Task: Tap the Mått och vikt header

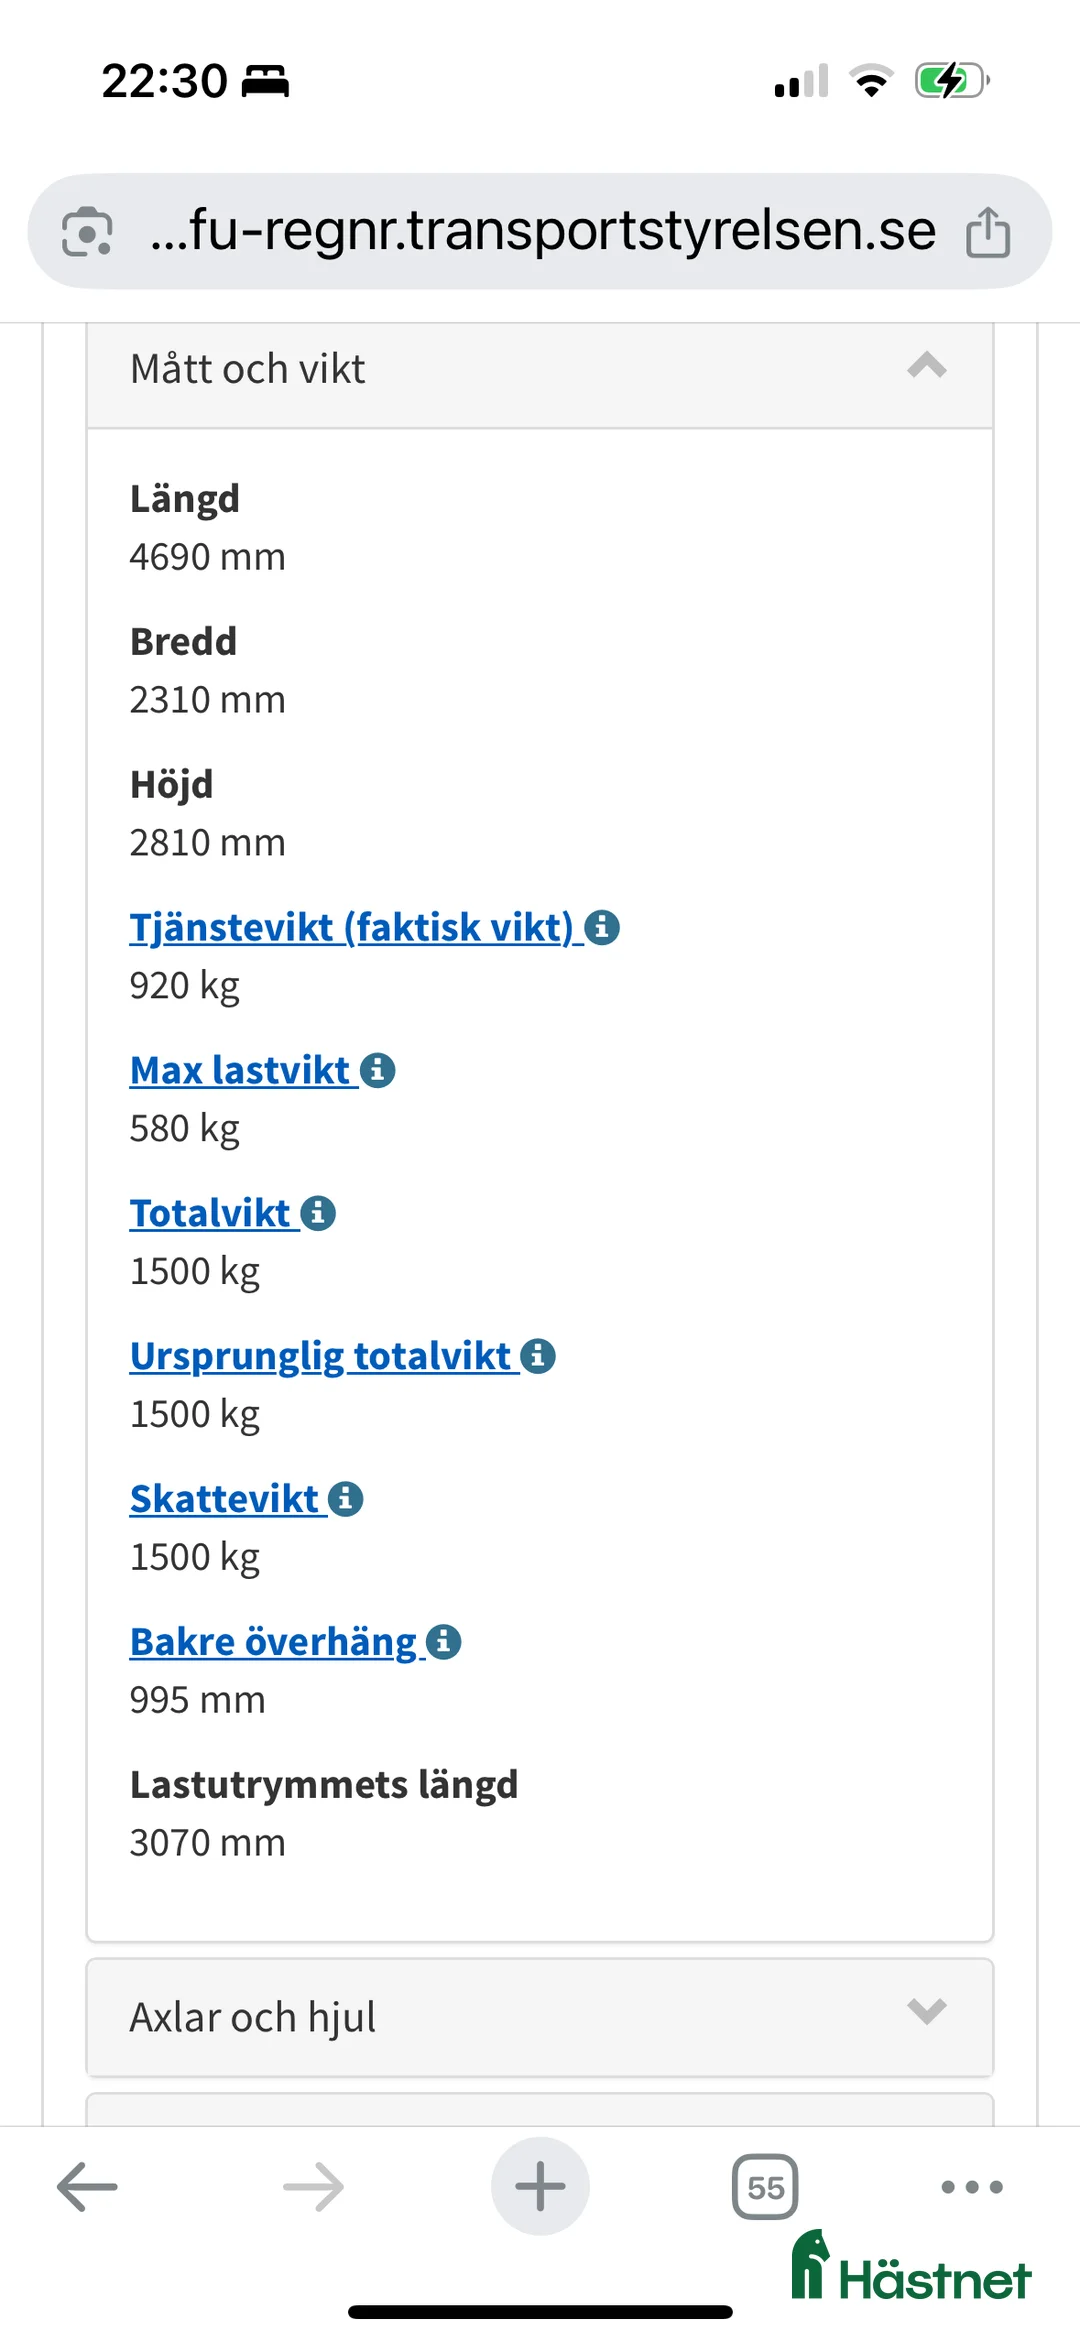Action: coord(248,368)
